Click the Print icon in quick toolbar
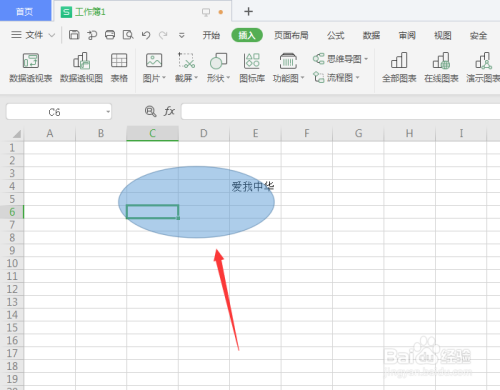The image size is (500, 390). (x=110, y=35)
